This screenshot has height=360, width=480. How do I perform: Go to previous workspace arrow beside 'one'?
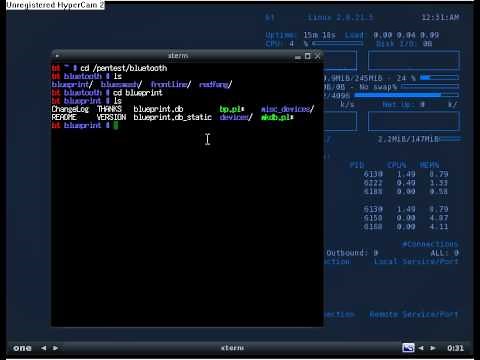point(44,348)
